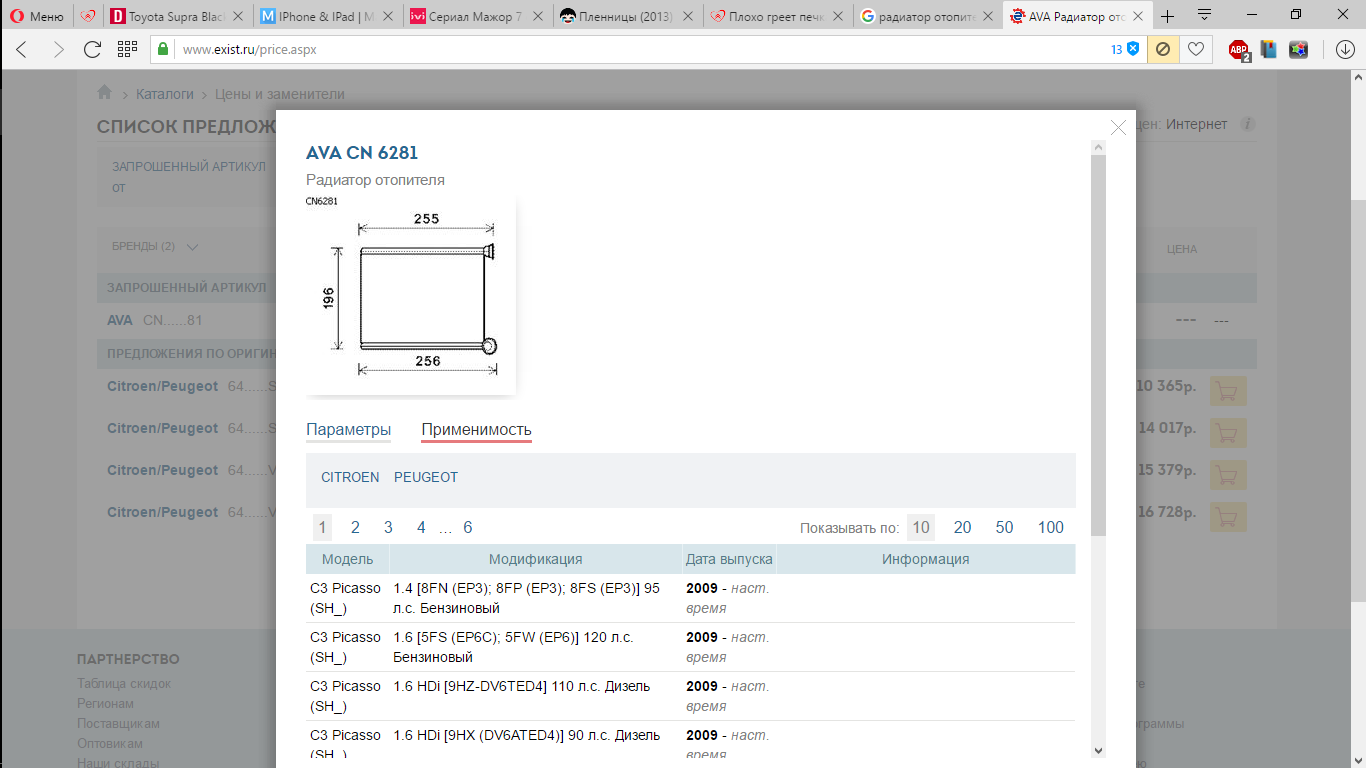The width and height of the screenshot is (1366, 768).
Task: Click the browser back arrow
Action: pyautogui.click(x=22, y=49)
